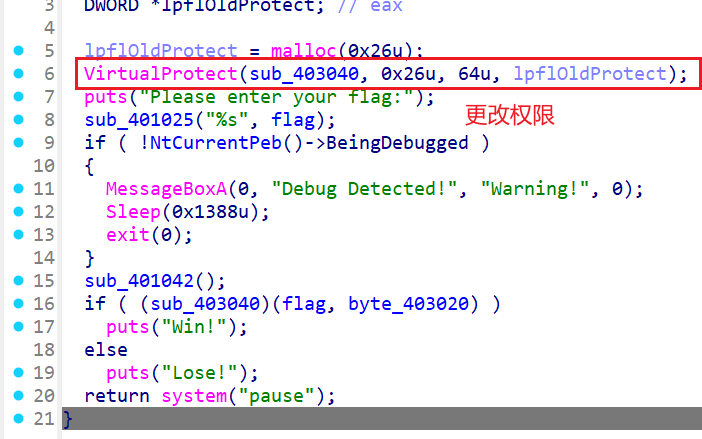The width and height of the screenshot is (702, 439).
Task: Toggle the breakpoint dot on line 12
Action: [x=18, y=211]
